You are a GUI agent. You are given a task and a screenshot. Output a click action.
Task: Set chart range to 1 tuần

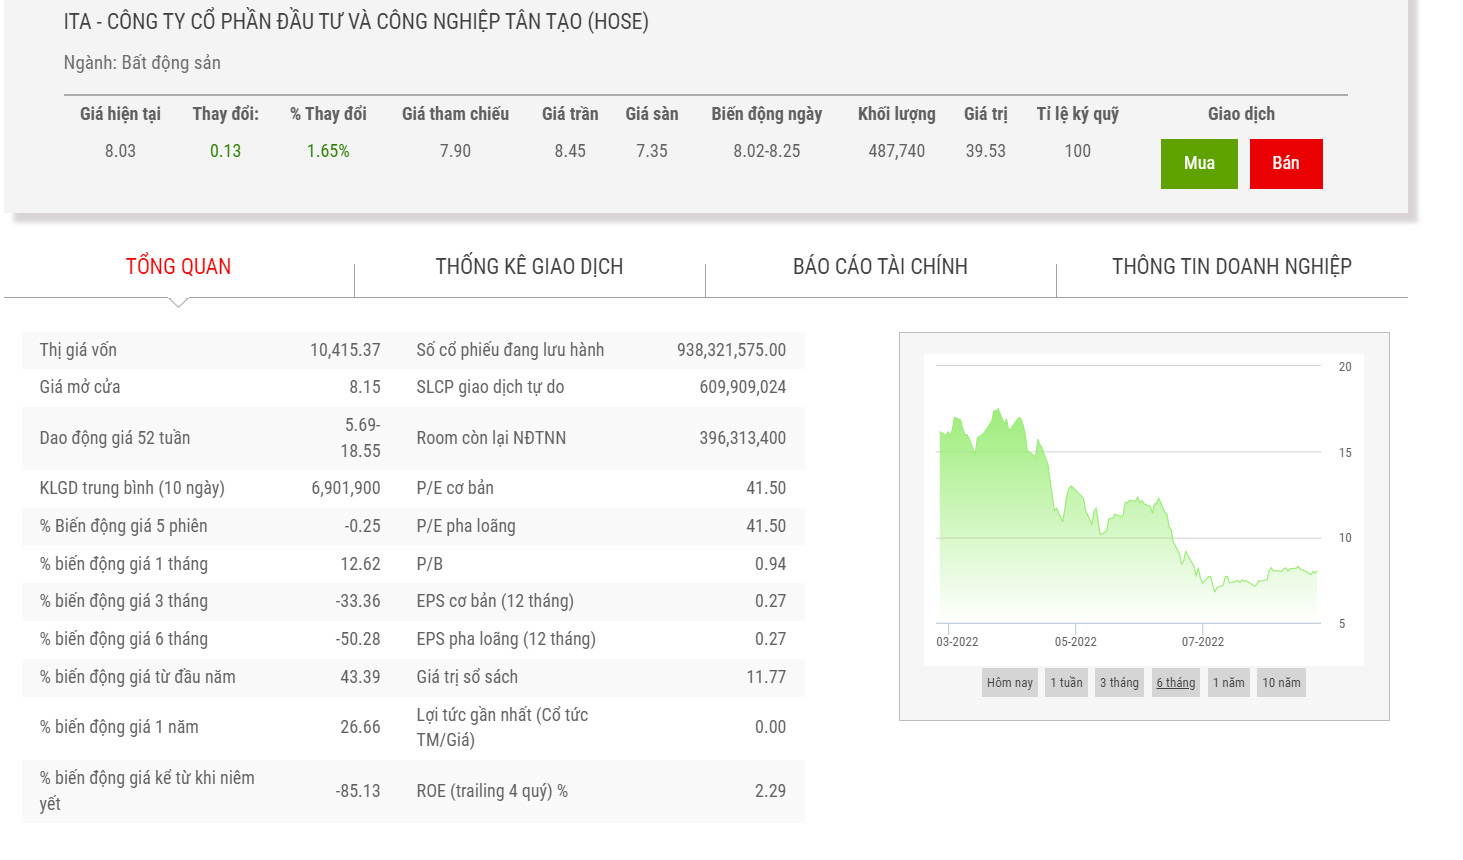coord(1066,683)
